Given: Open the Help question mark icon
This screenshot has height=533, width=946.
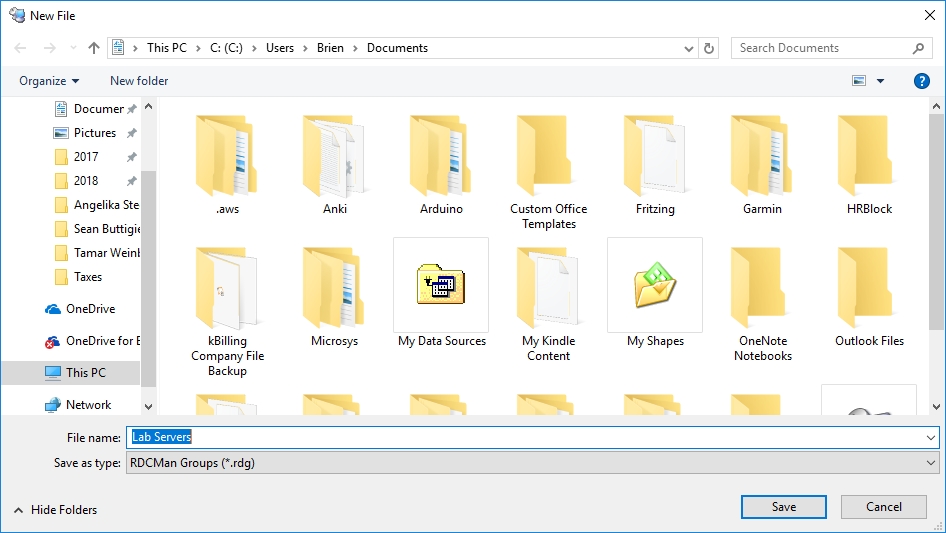Looking at the screenshot, I should [x=922, y=81].
